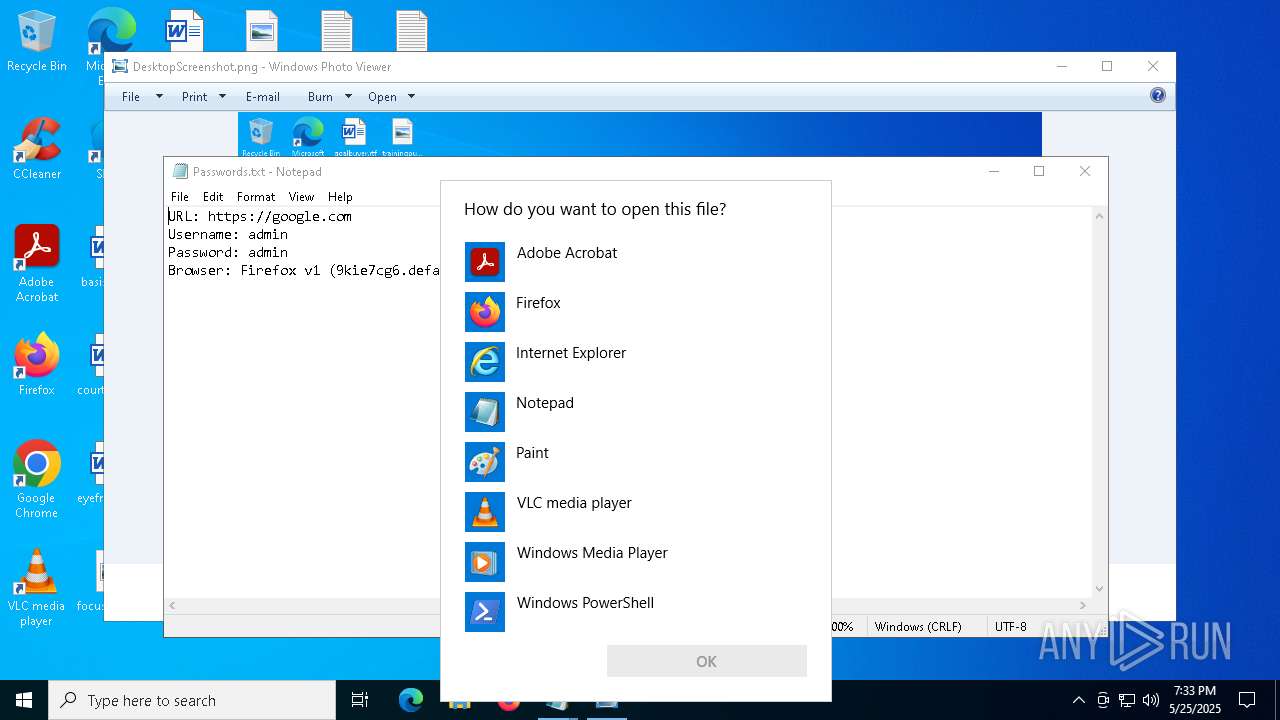Image resolution: width=1280 pixels, height=720 pixels.
Task: Click the pictured Notepad horizontal scrollbar right arrow
Action: pos(1083,605)
